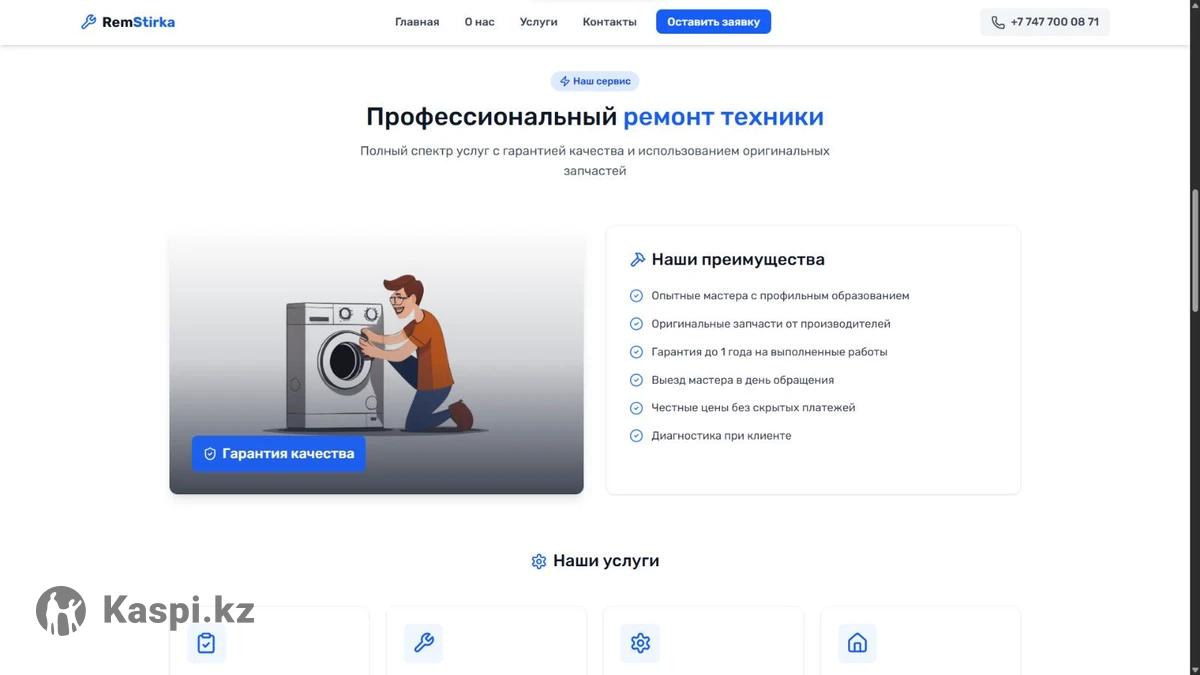Viewport: 1200px width, 675px height.
Task: Click the wrench icon next to Наши преимущества
Action: [637, 259]
